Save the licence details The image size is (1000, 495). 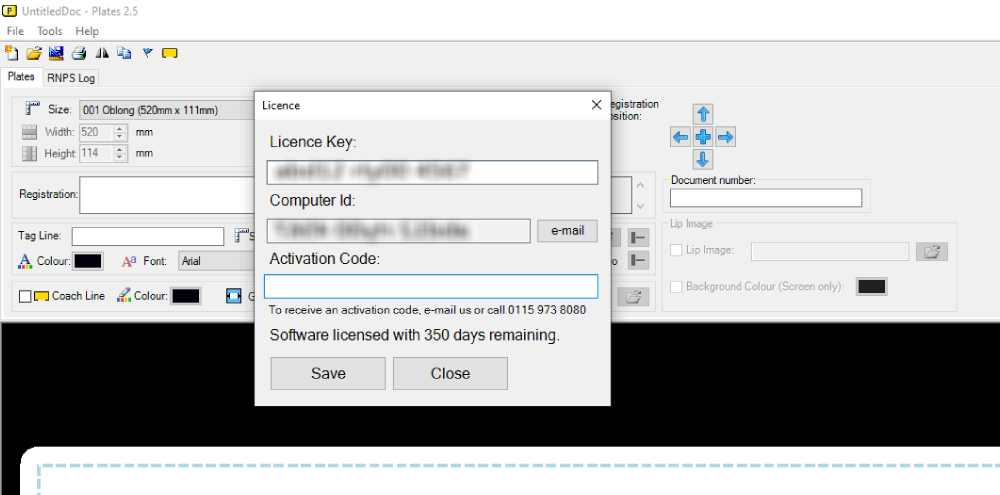328,373
